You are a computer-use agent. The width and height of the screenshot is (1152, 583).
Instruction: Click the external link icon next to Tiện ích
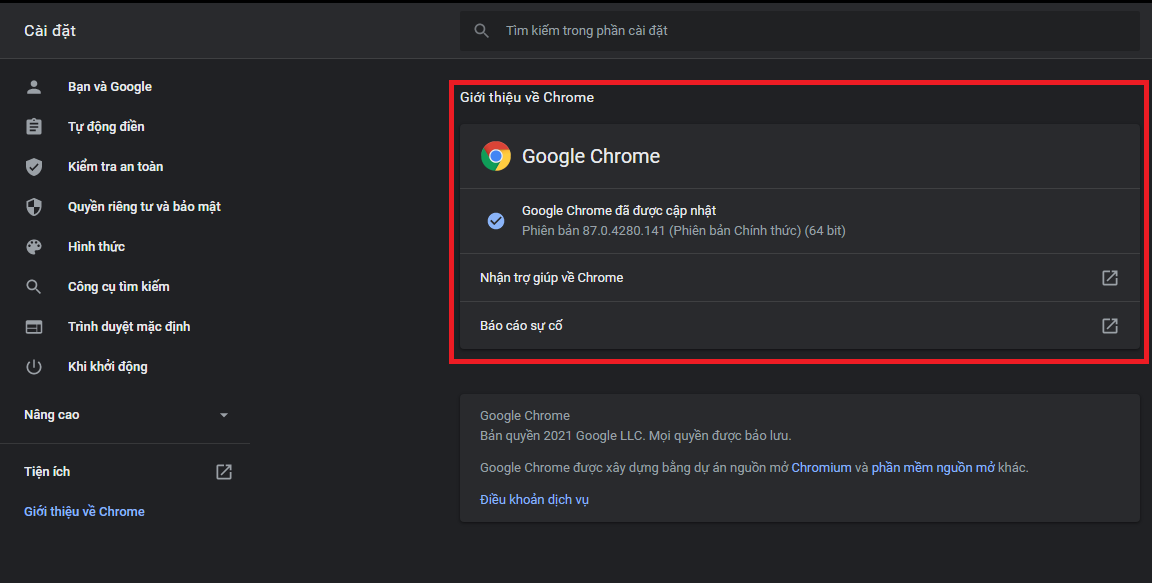(x=224, y=471)
